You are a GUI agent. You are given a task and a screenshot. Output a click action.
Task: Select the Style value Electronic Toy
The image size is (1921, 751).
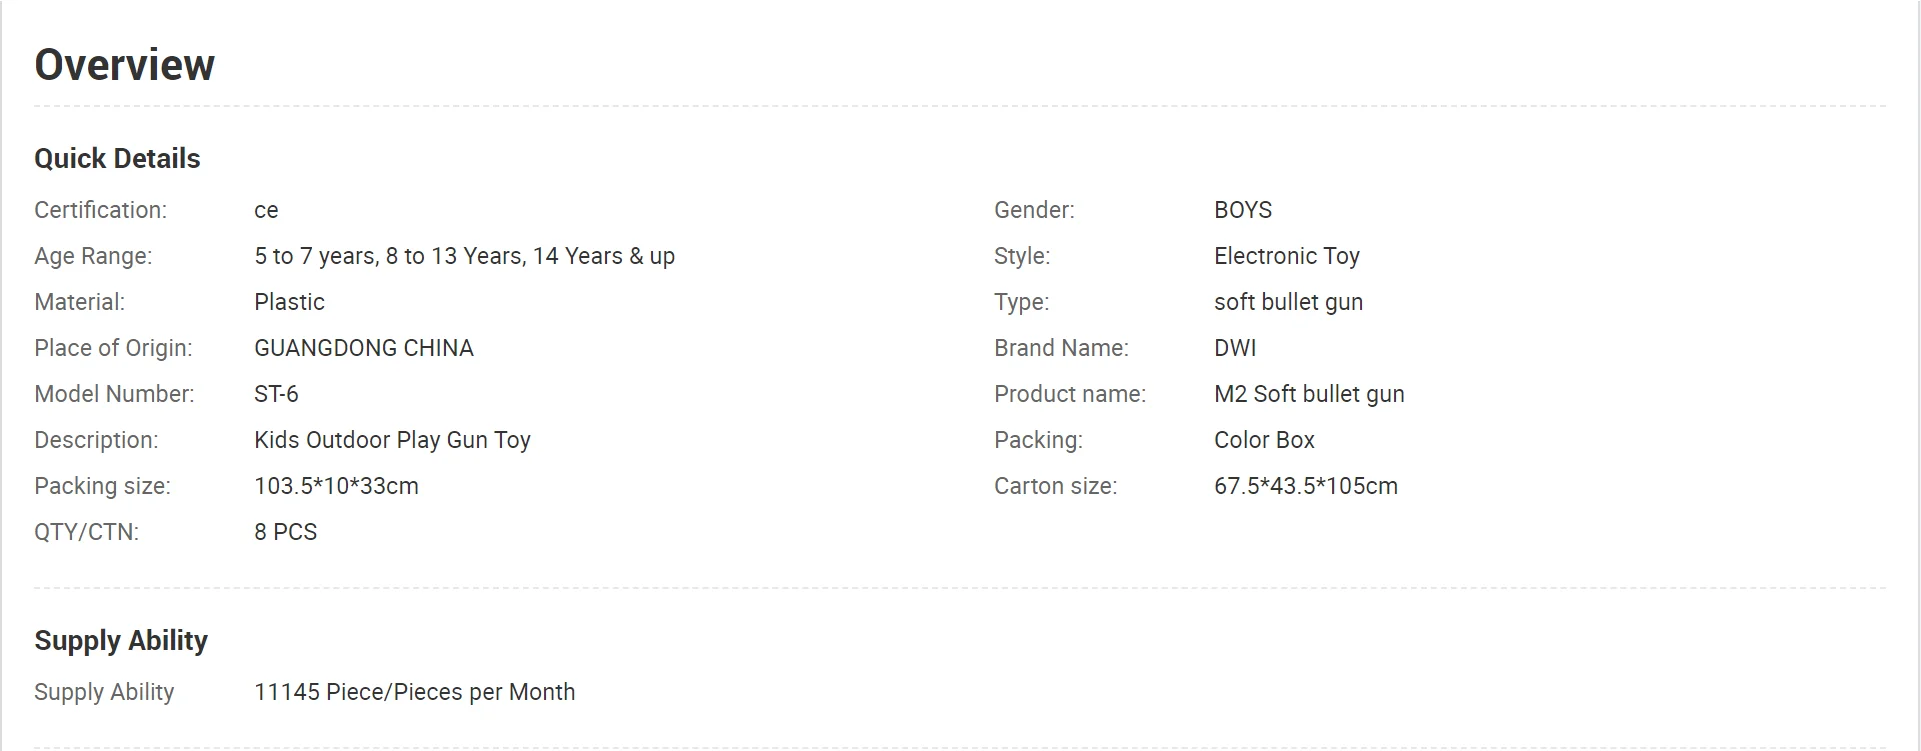point(1287,256)
